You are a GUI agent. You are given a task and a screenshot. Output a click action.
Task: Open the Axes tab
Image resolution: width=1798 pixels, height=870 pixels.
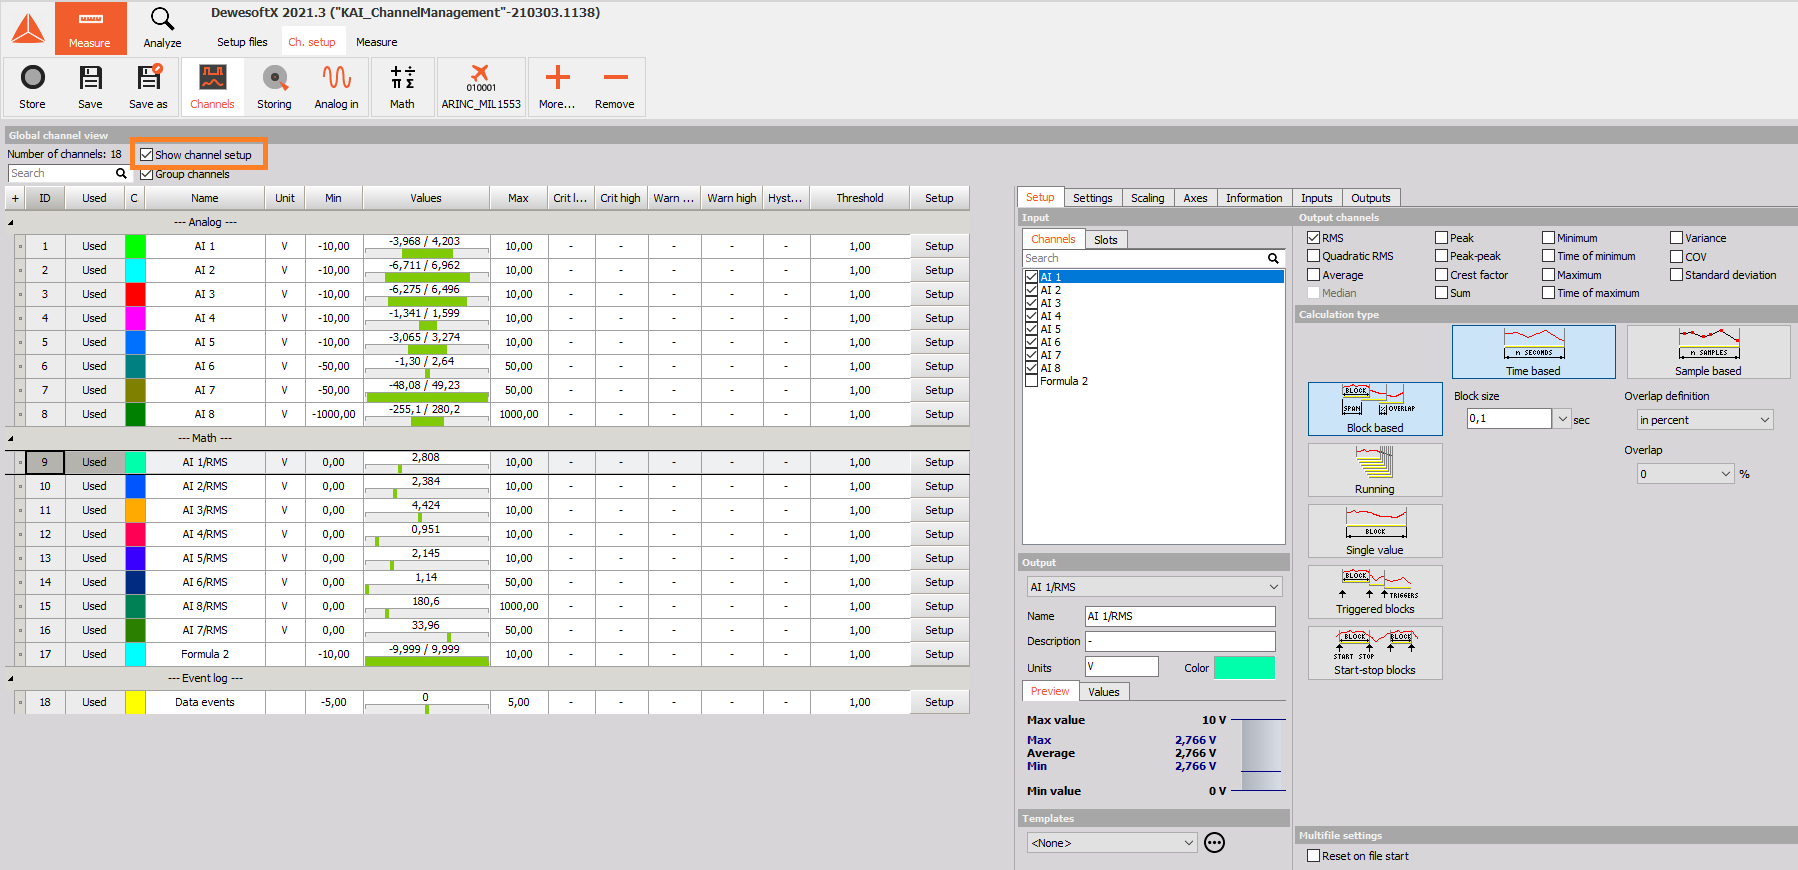pos(1195,198)
